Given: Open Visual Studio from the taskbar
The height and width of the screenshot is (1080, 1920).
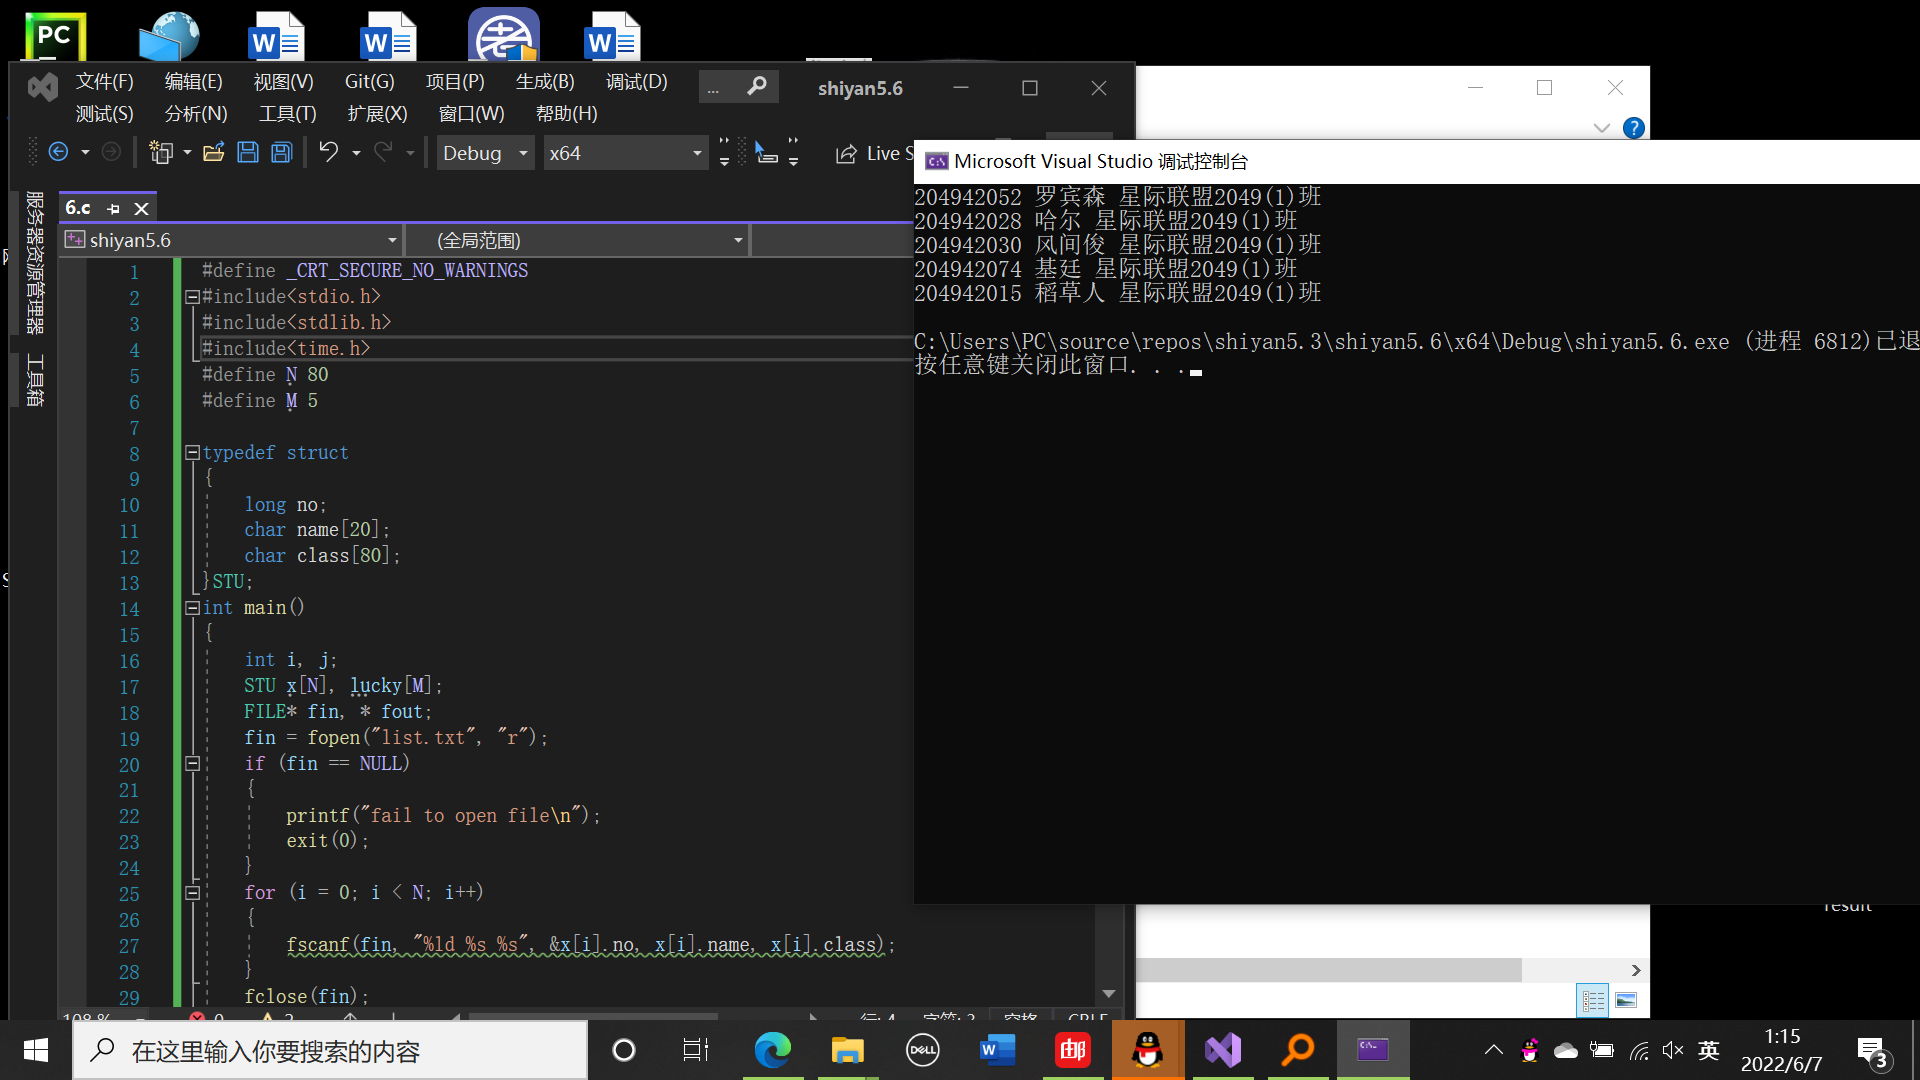Looking at the screenshot, I should (x=1222, y=1050).
